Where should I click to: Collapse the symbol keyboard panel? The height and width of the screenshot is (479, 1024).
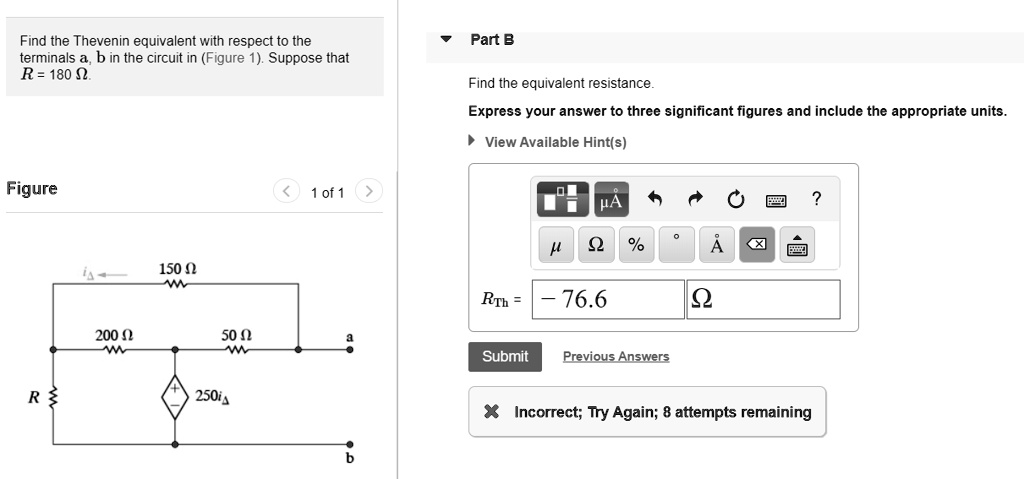[797, 244]
